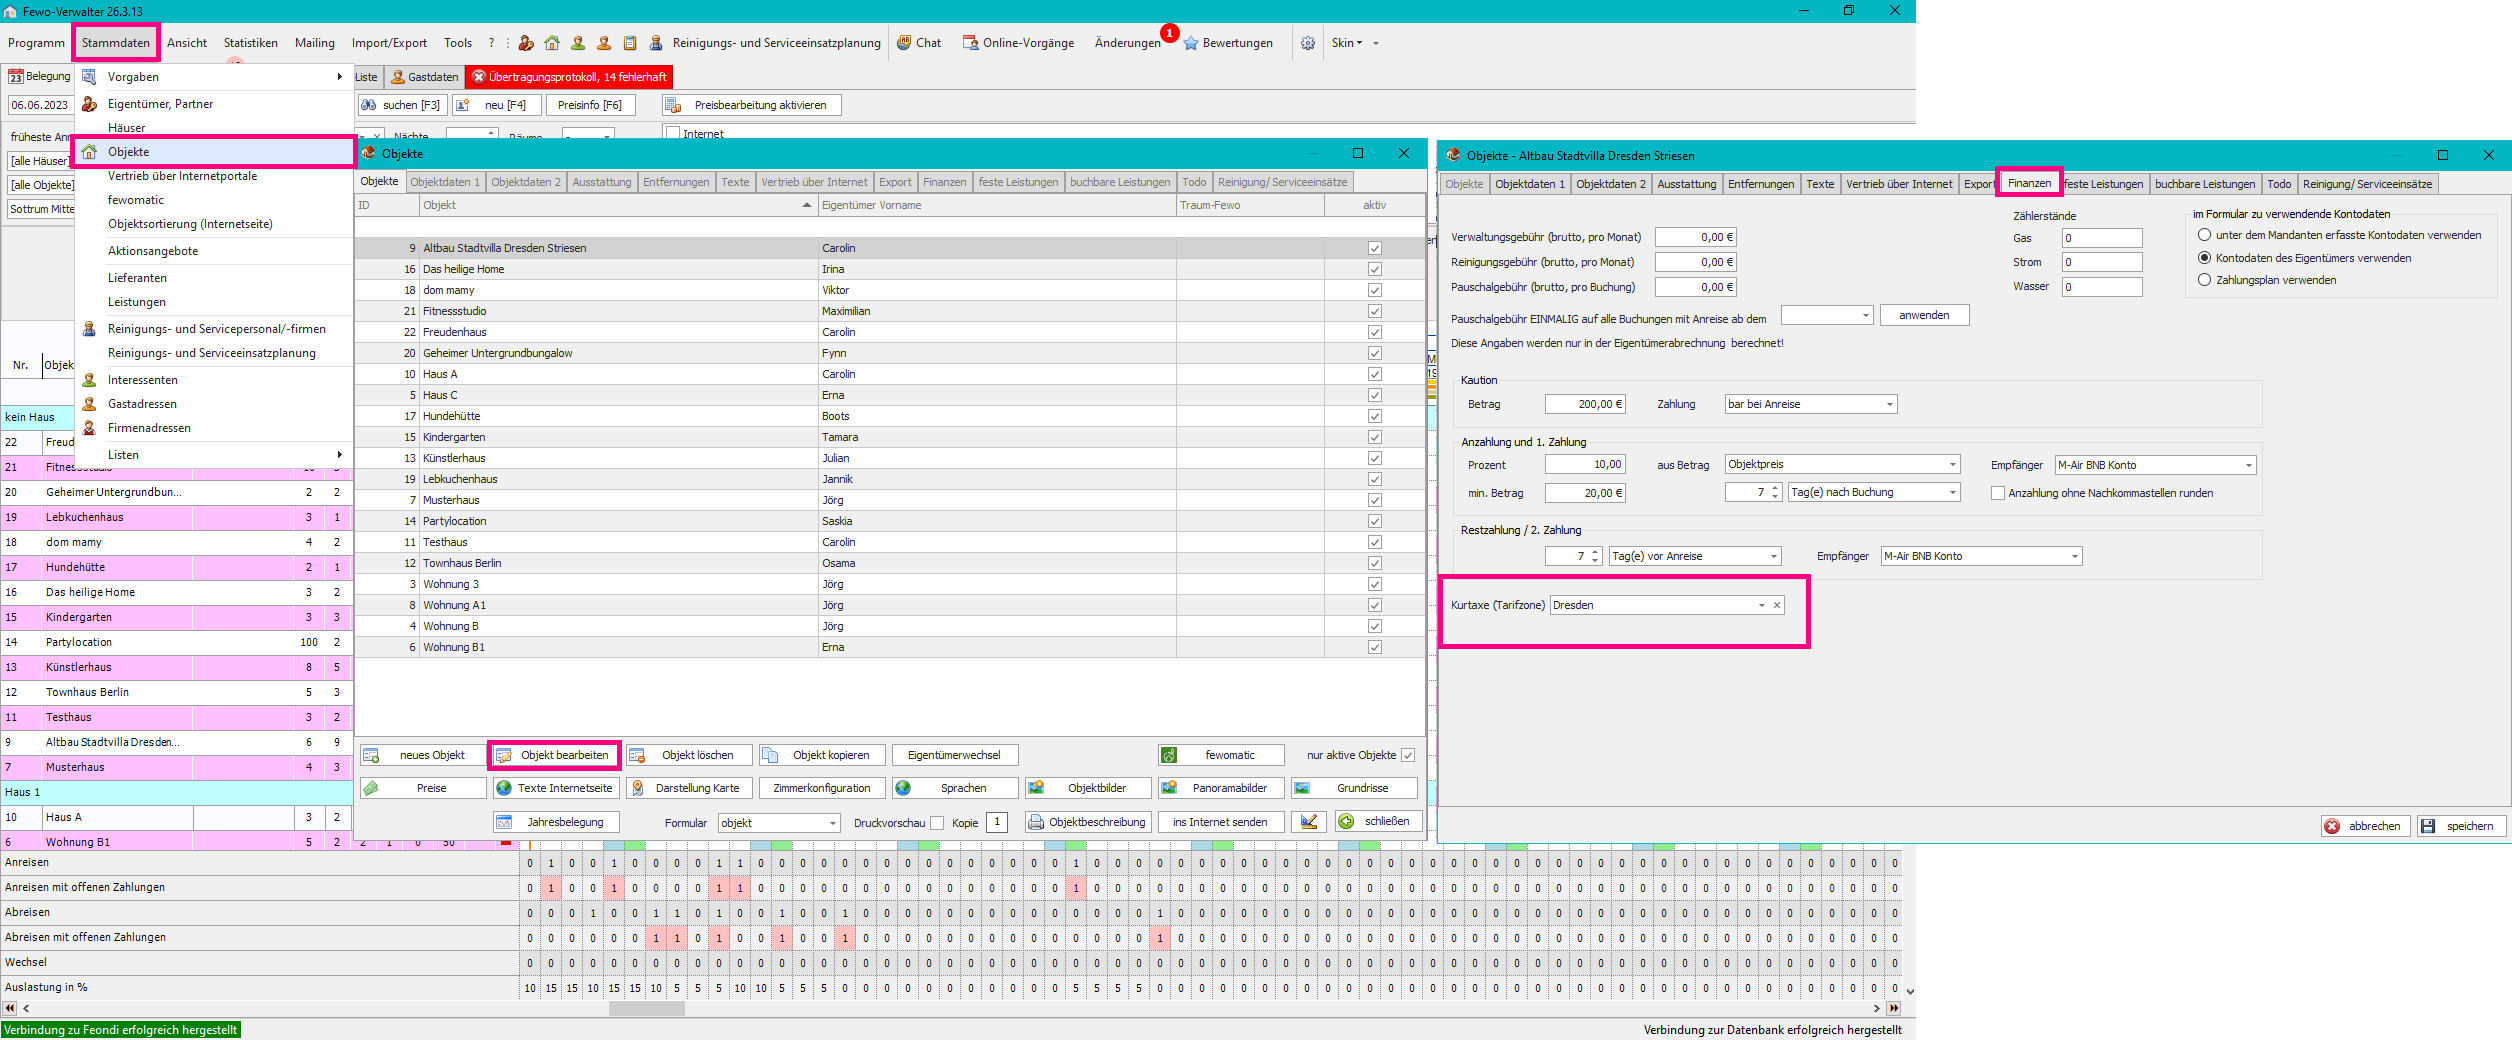Image resolution: width=2512 pixels, height=1040 pixels.
Task: Open Pauschalgebühr date dropdown before 'anwenden'
Action: (1826, 315)
